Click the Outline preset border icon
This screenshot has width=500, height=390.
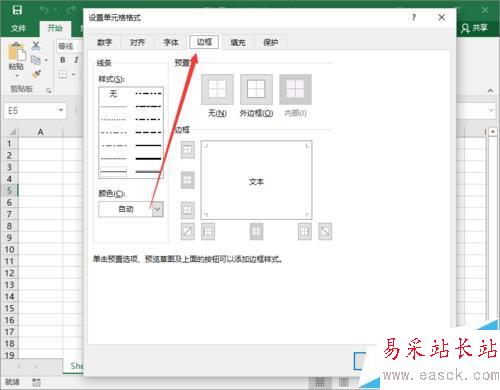click(256, 89)
